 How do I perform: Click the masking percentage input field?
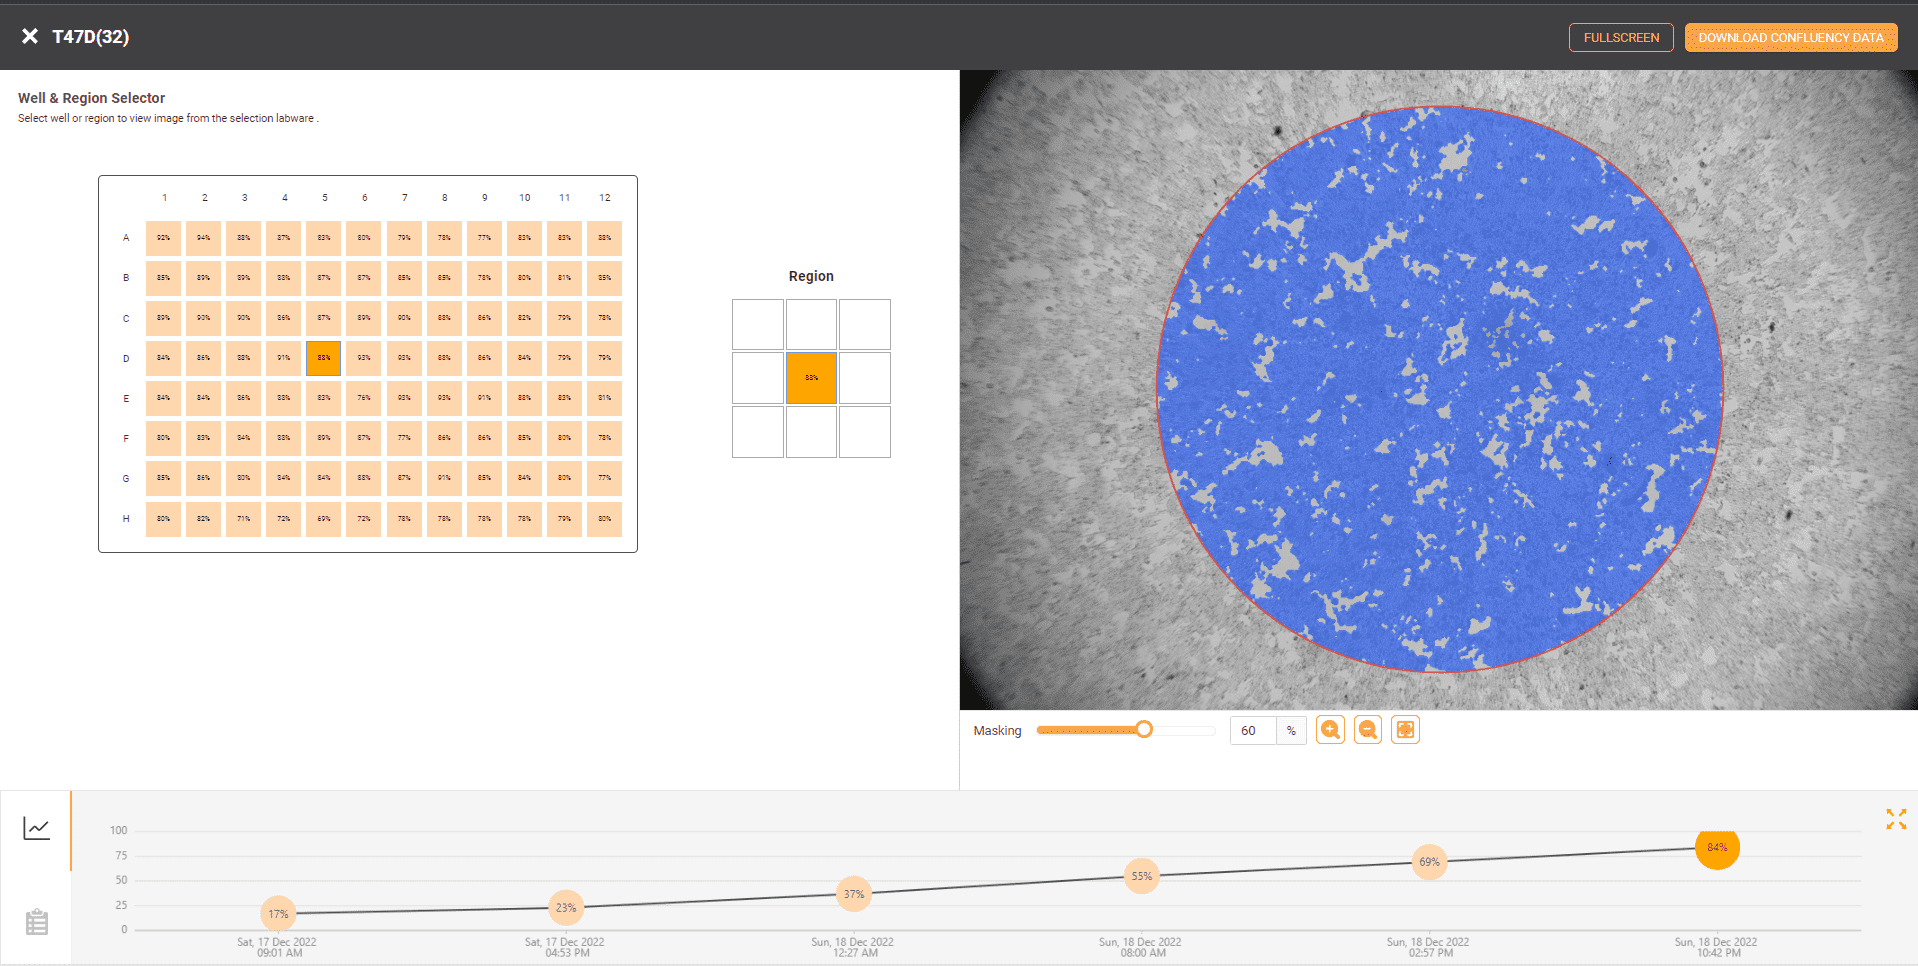[1253, 731]
